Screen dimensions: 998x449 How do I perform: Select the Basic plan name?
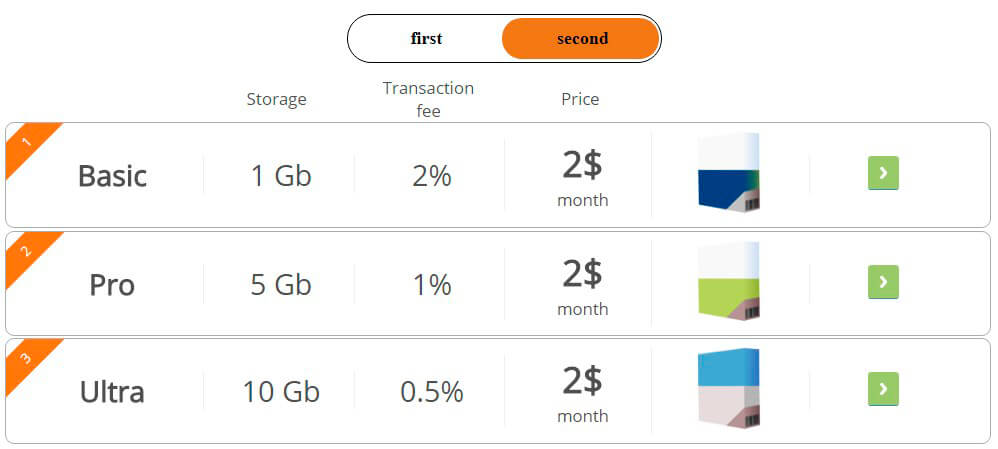click(x=112, y=176)
